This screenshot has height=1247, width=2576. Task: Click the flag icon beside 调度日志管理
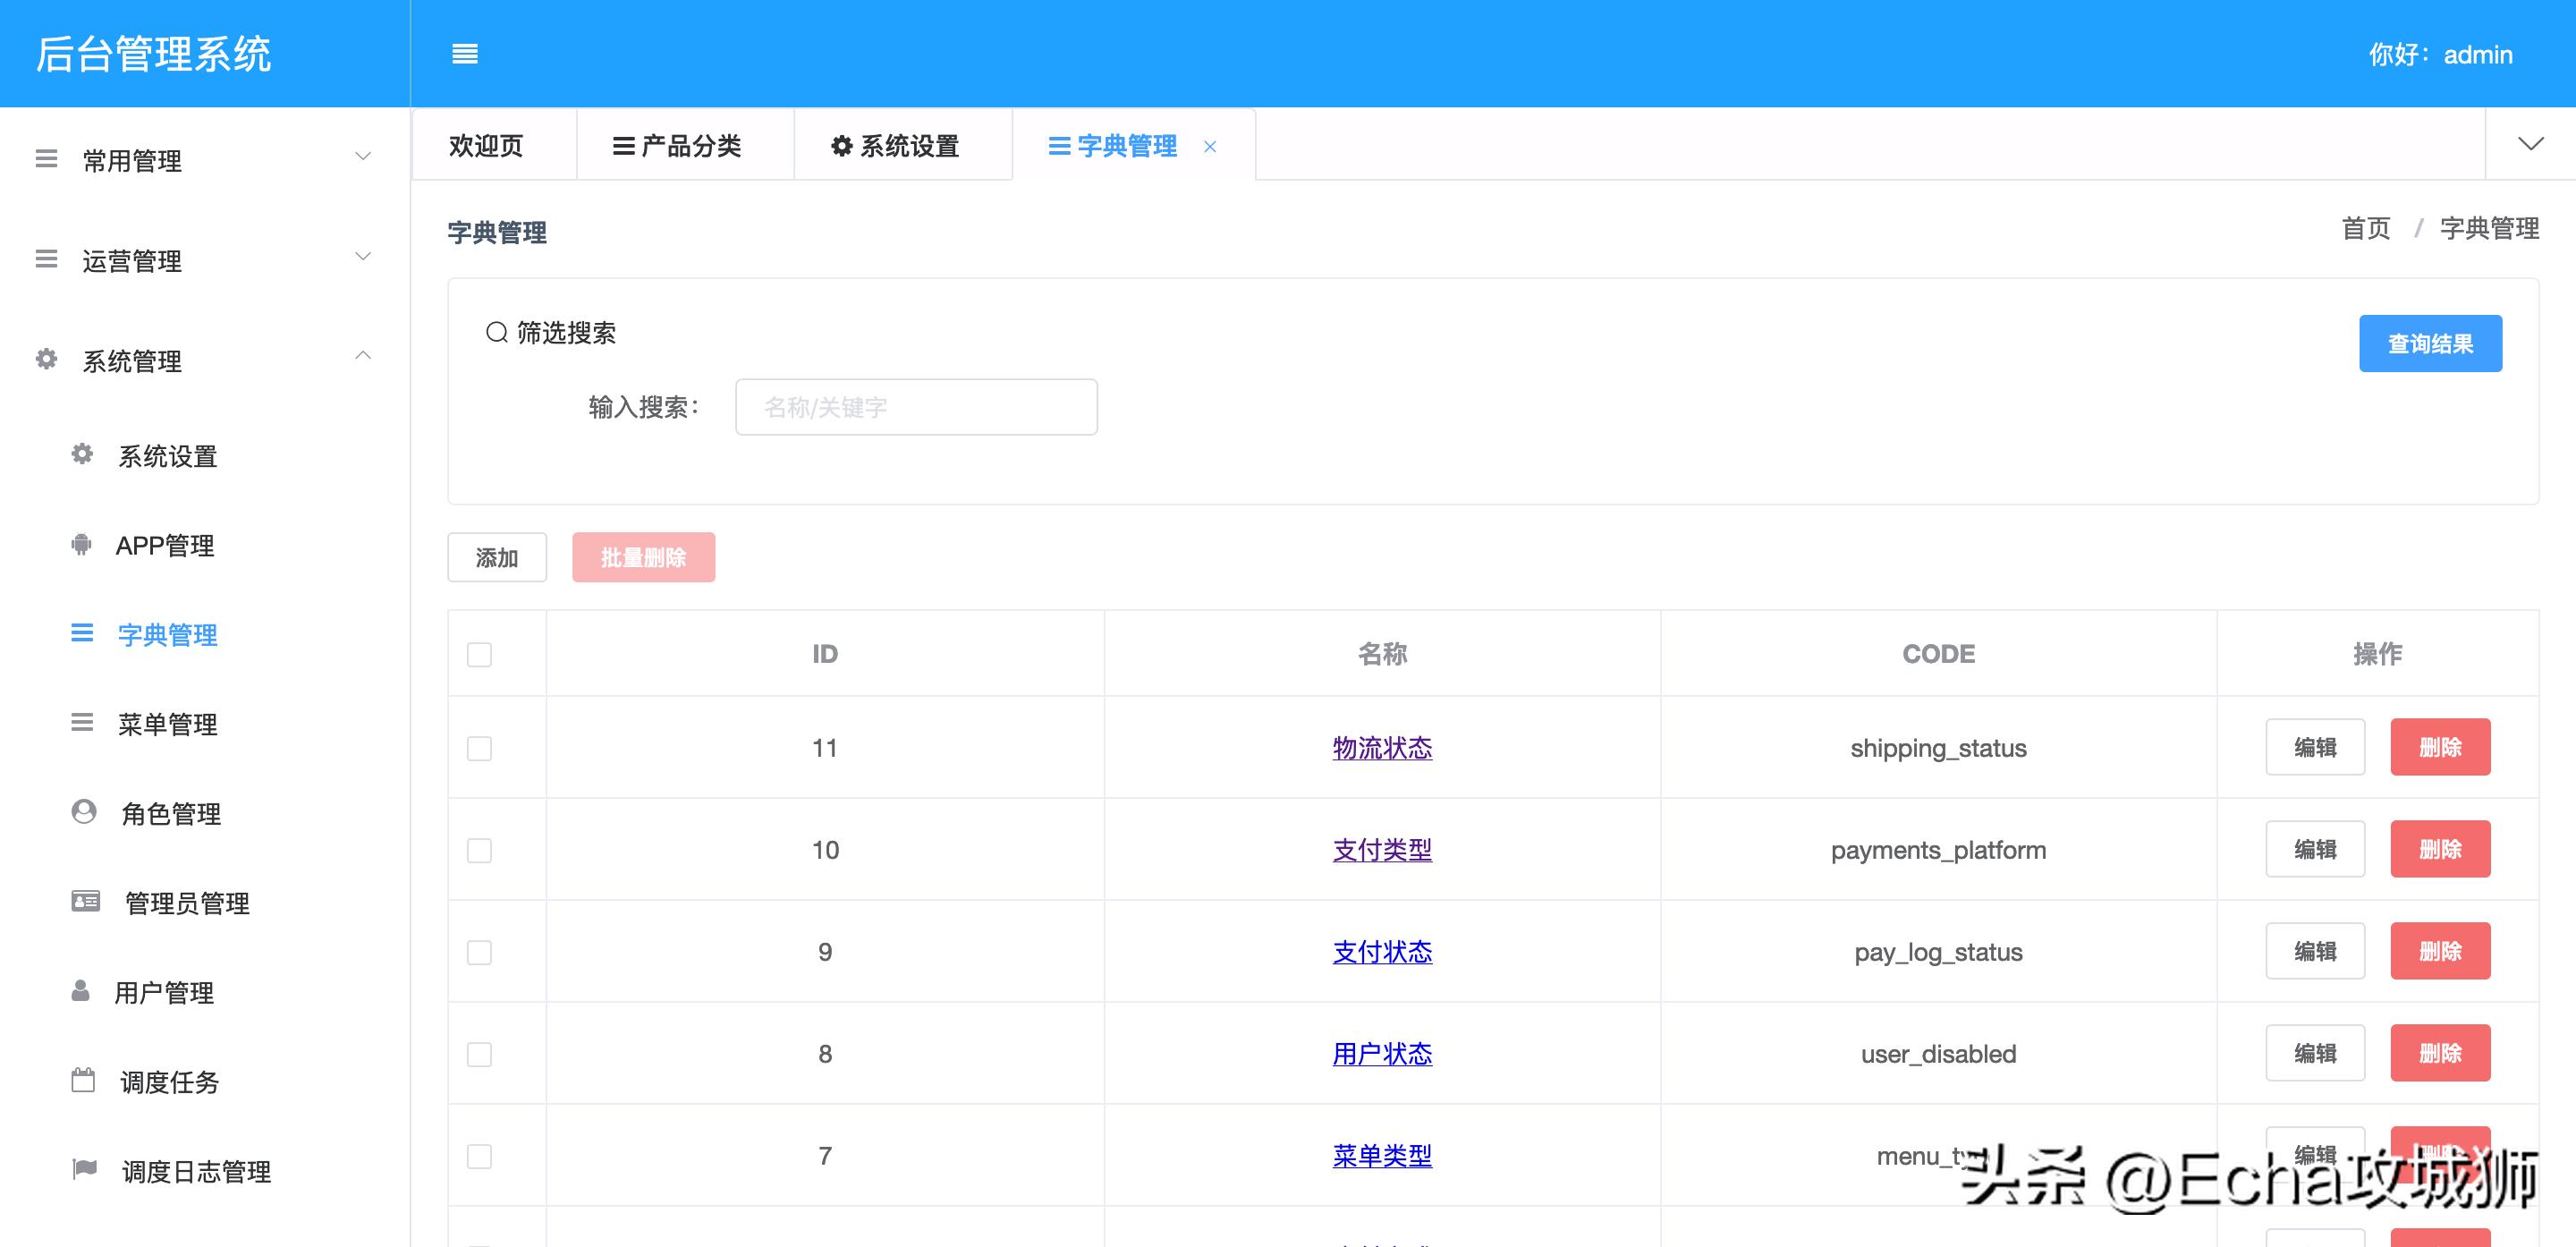click(84, 1170)
